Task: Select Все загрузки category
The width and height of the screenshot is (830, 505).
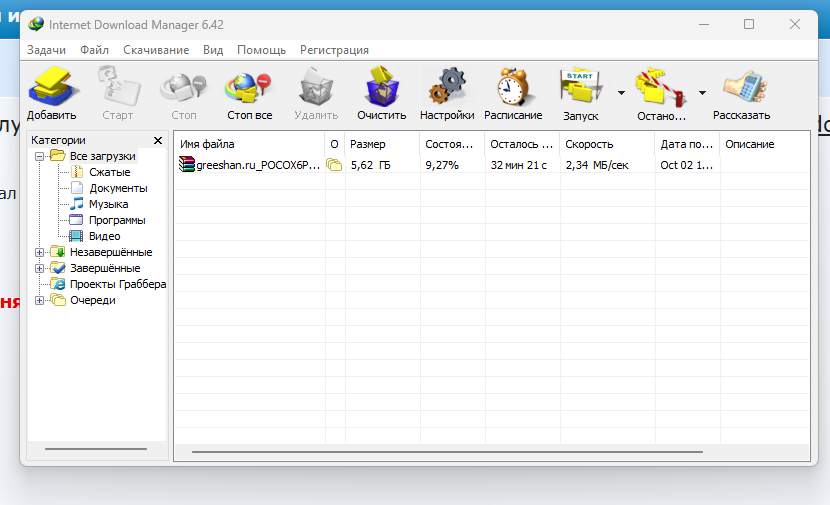Action: (x=103, y=156)
